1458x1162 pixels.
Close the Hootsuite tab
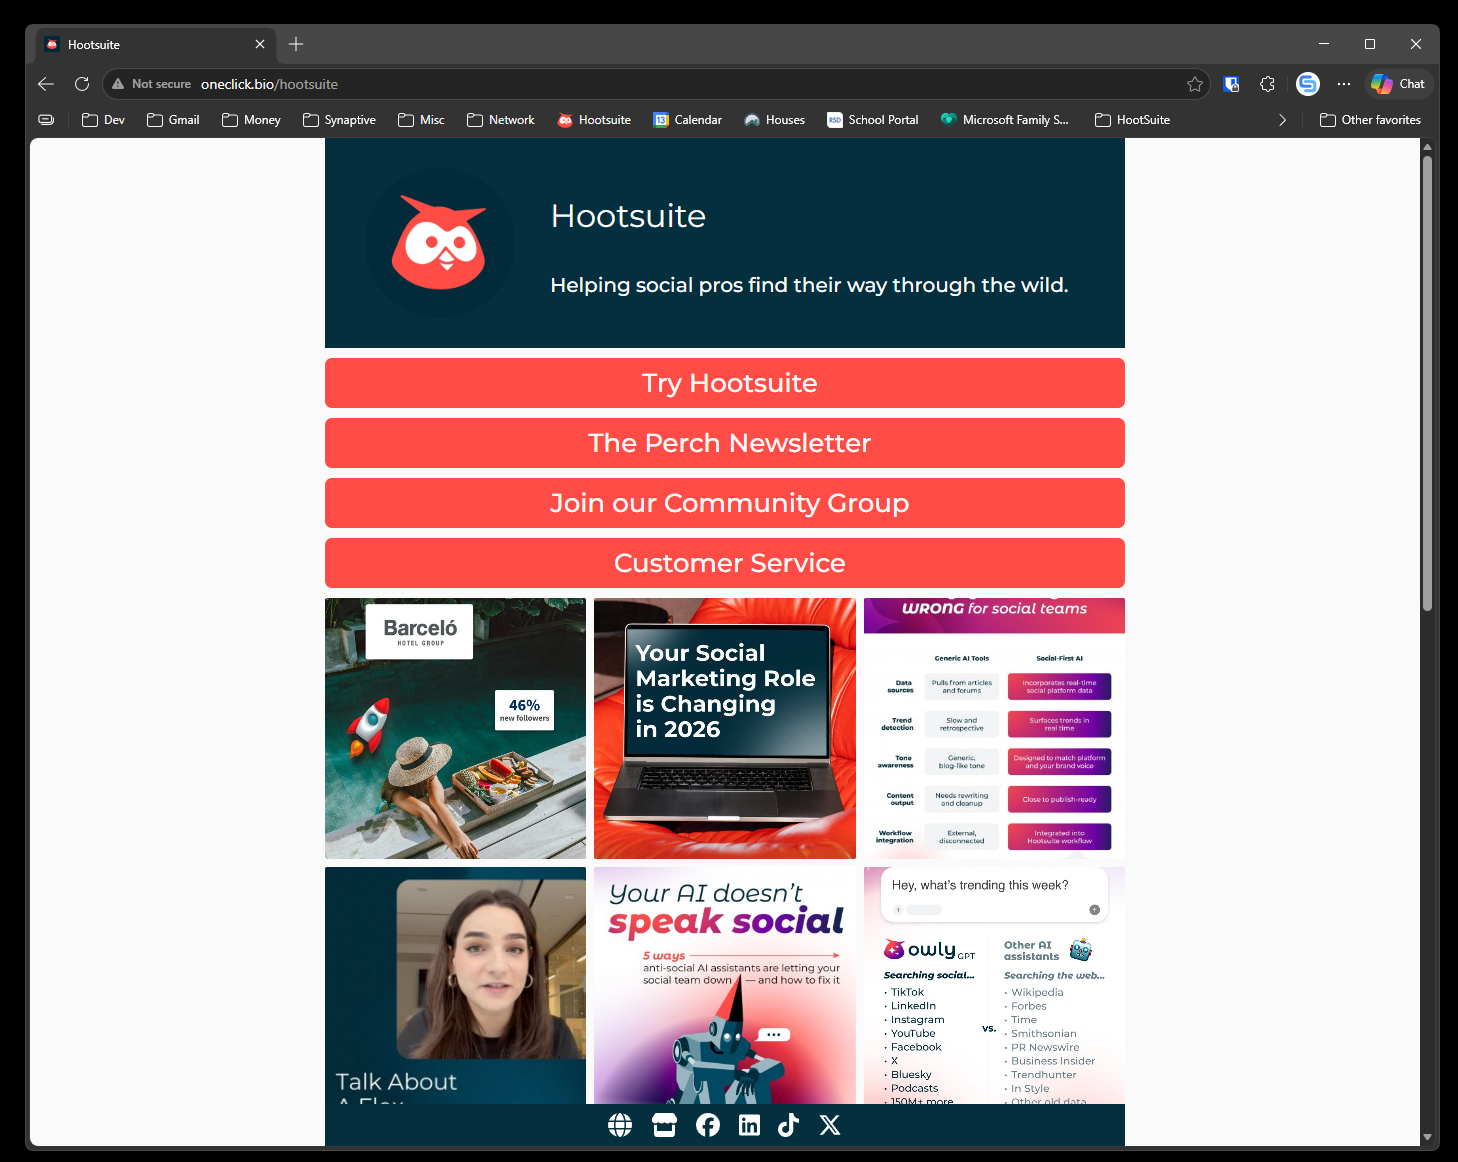tap(260, 44)
